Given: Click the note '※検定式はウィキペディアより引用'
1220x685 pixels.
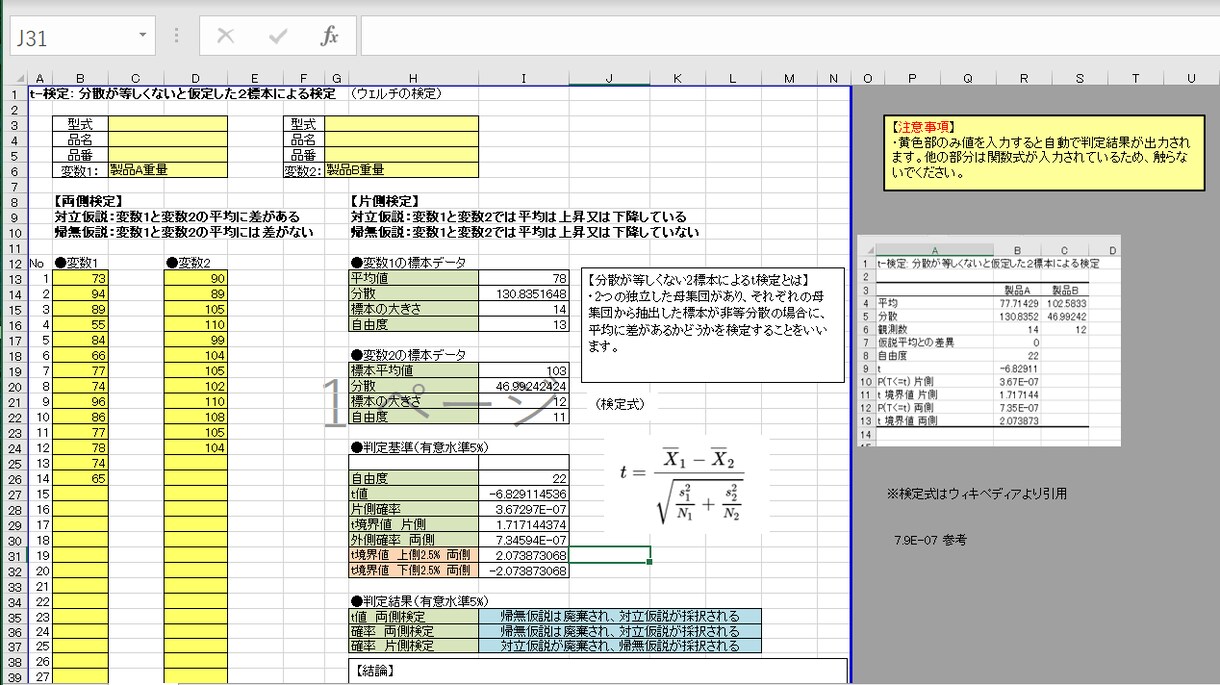Looking at the screenshot, I should tap(976, 494).
